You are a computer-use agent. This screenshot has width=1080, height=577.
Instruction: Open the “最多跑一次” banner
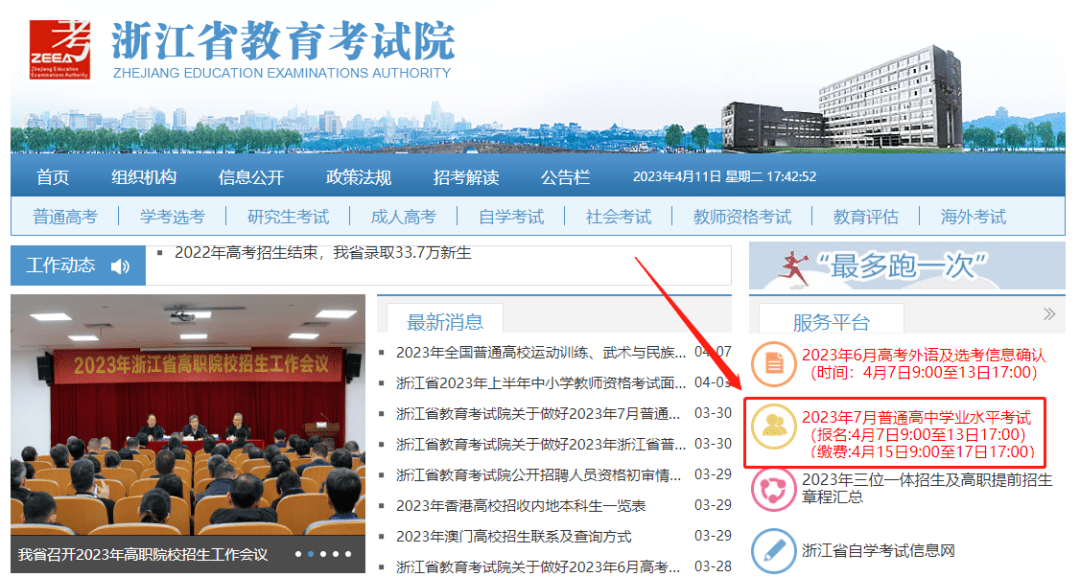(906, 266)
